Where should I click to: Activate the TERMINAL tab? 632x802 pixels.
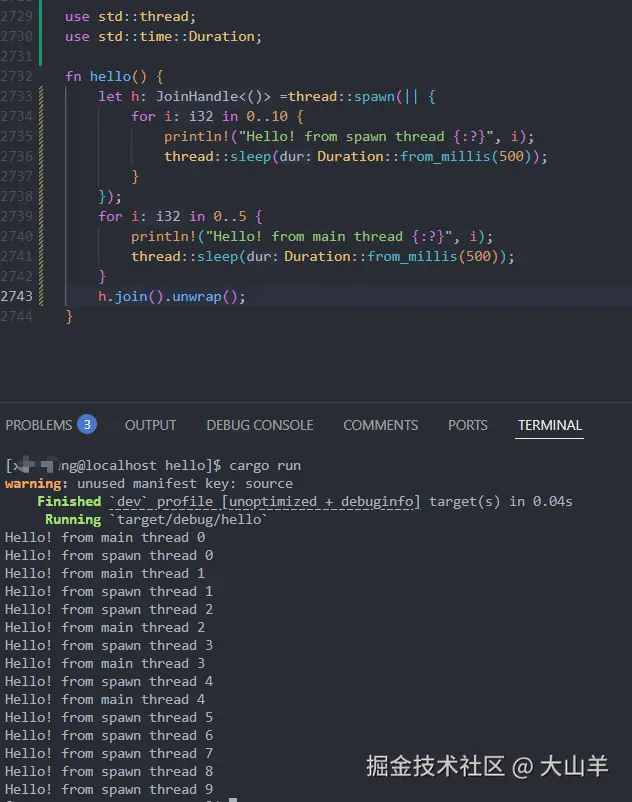[x=549, y=425]
